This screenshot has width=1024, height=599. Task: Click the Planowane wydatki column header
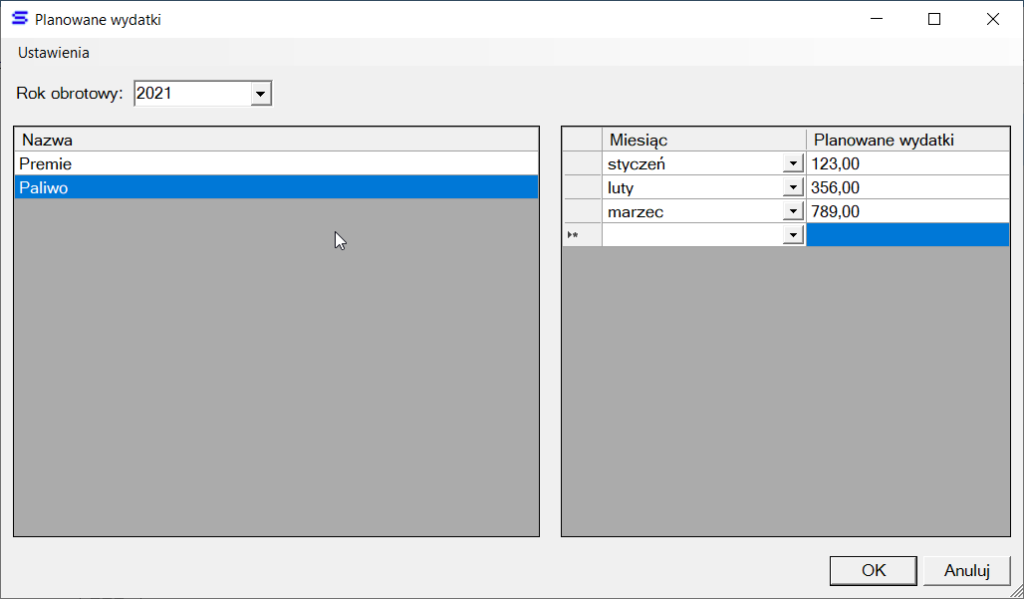(x=906, y=140)
